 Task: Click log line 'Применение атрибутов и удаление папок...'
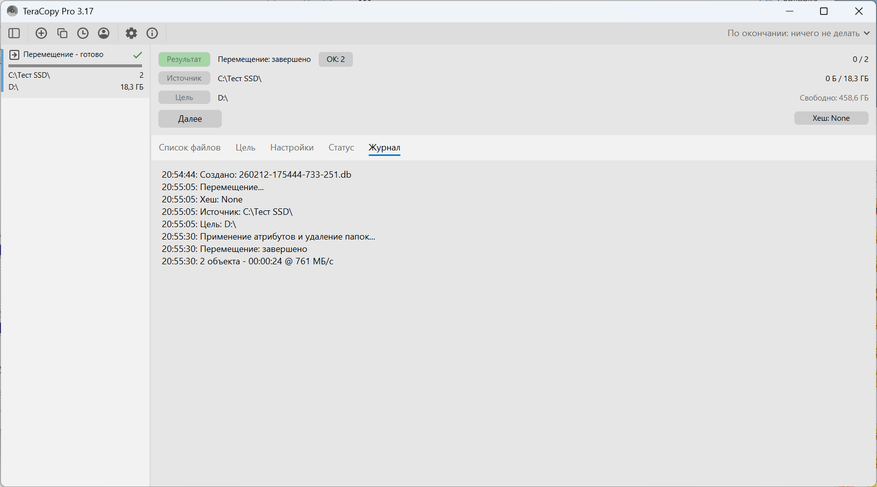pyautogui.click(x=268, y=237)
